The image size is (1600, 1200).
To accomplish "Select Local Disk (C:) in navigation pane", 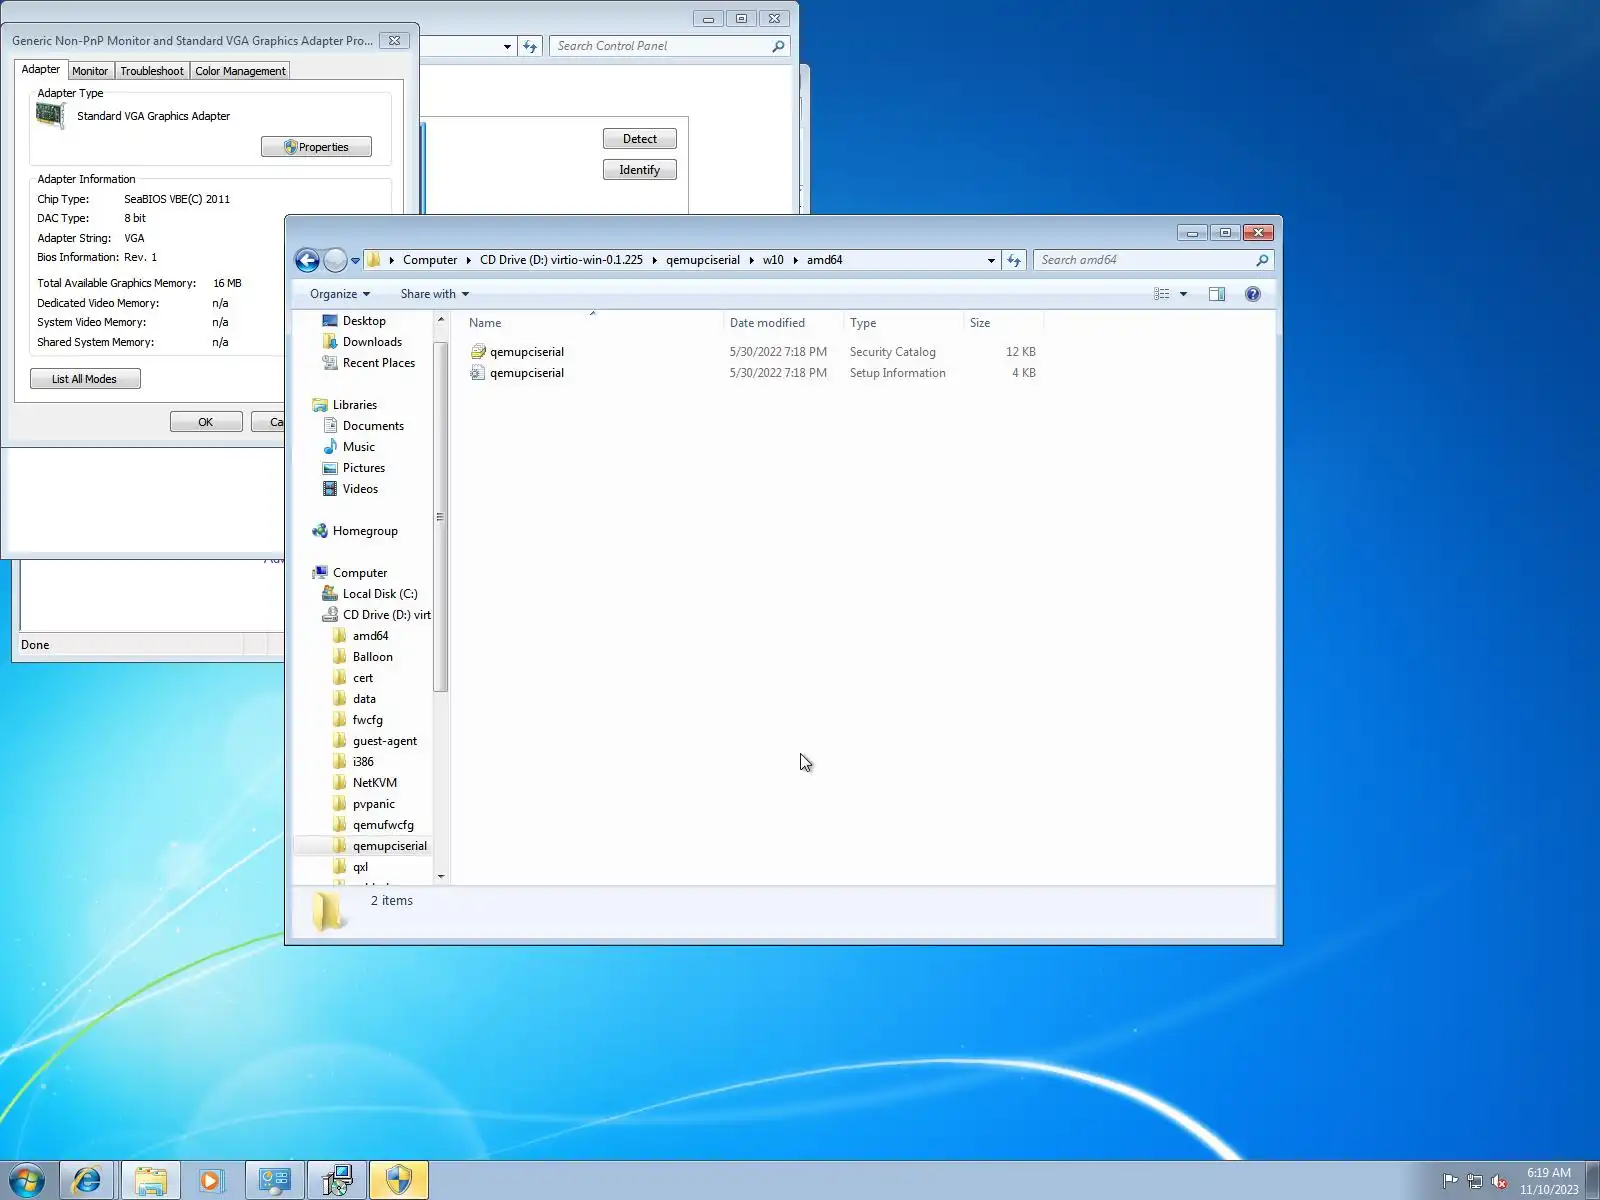I will click(x=370, y=594).
